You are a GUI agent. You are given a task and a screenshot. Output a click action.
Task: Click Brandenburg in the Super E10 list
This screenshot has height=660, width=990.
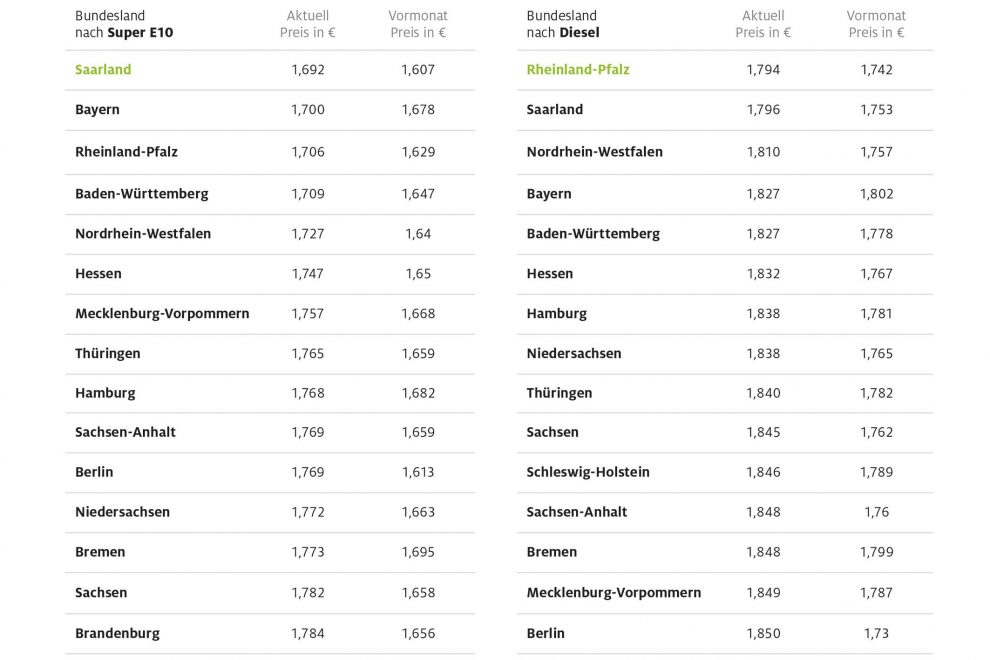(x=117, y=633)
